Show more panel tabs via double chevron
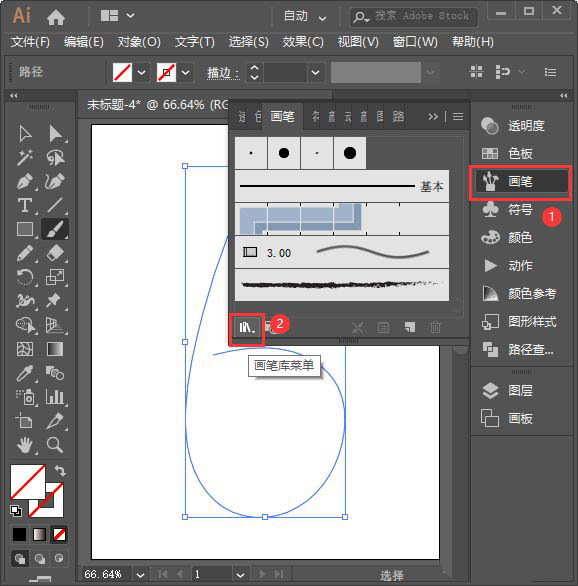 [x=433, y=117]
